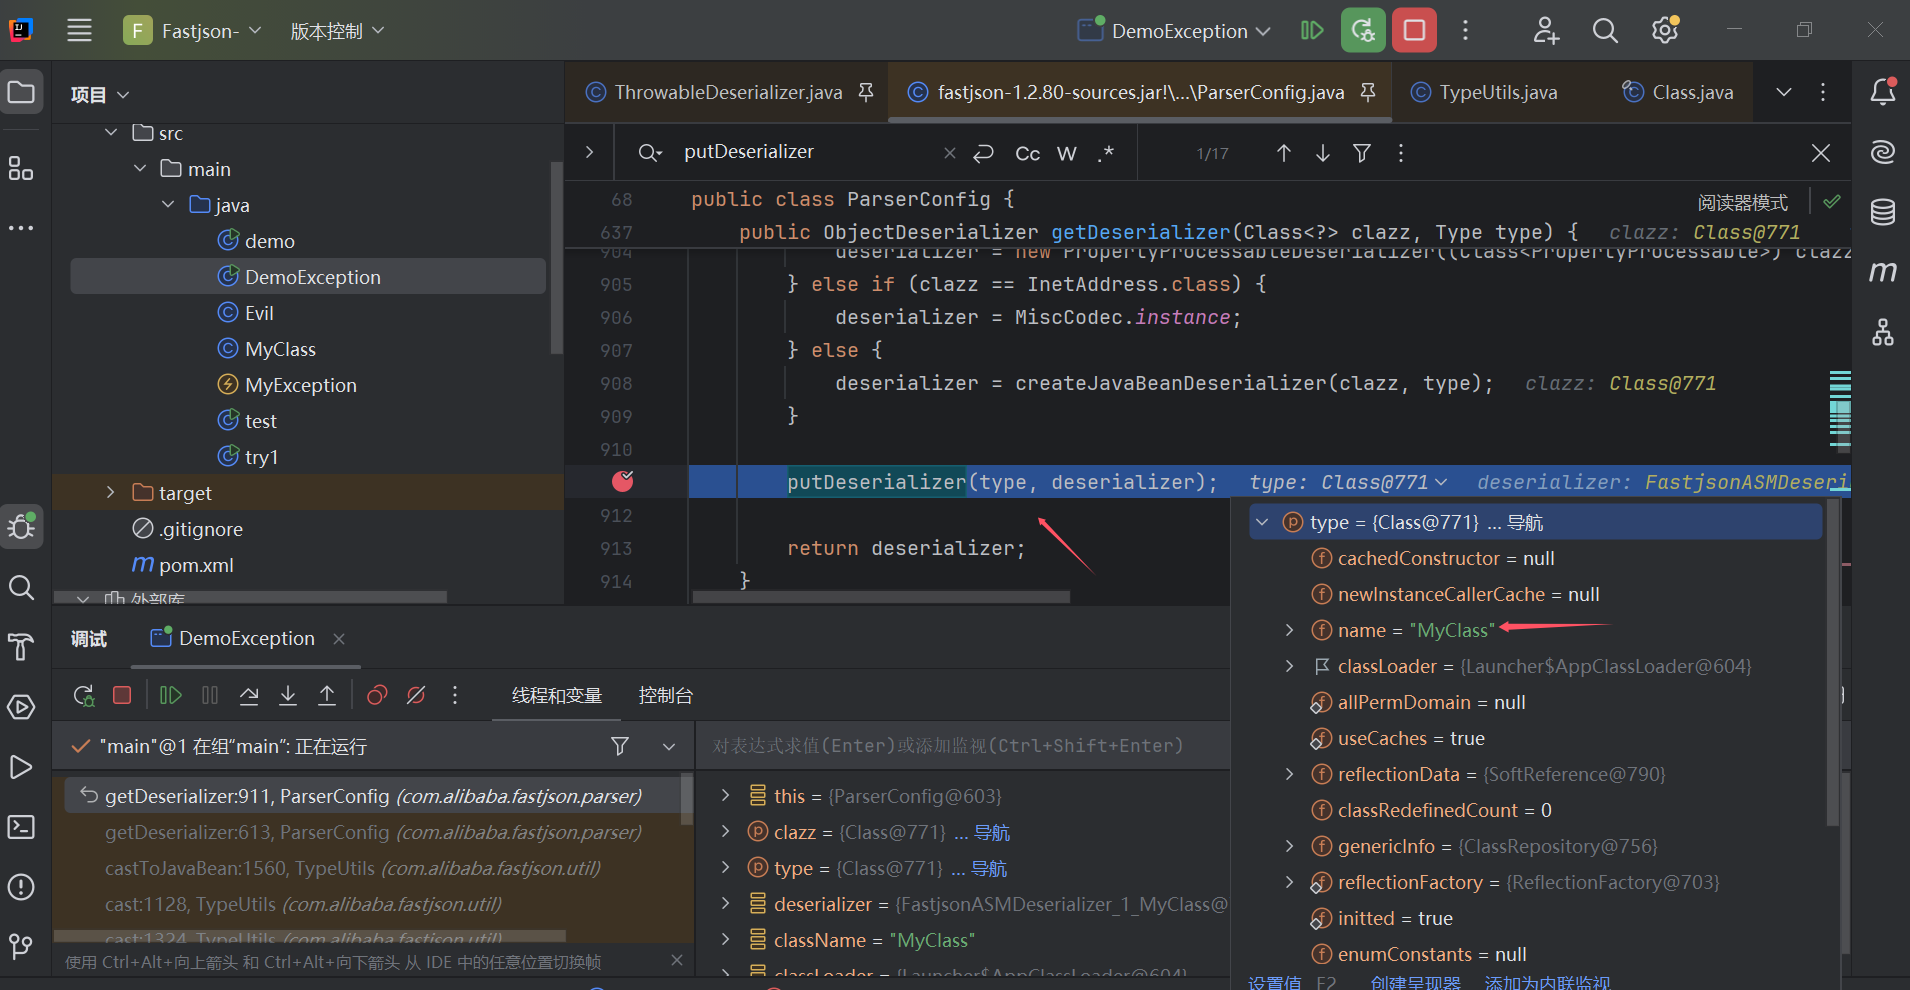
Task: Click 阅读器模式 reader mode button
Action: click(1743, 202)
